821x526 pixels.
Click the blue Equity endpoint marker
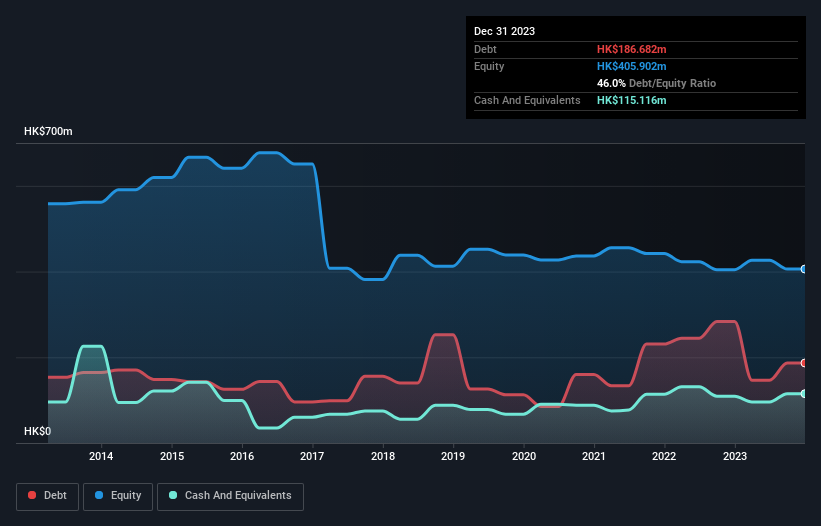pyautogui.click(x=804, y=269)
